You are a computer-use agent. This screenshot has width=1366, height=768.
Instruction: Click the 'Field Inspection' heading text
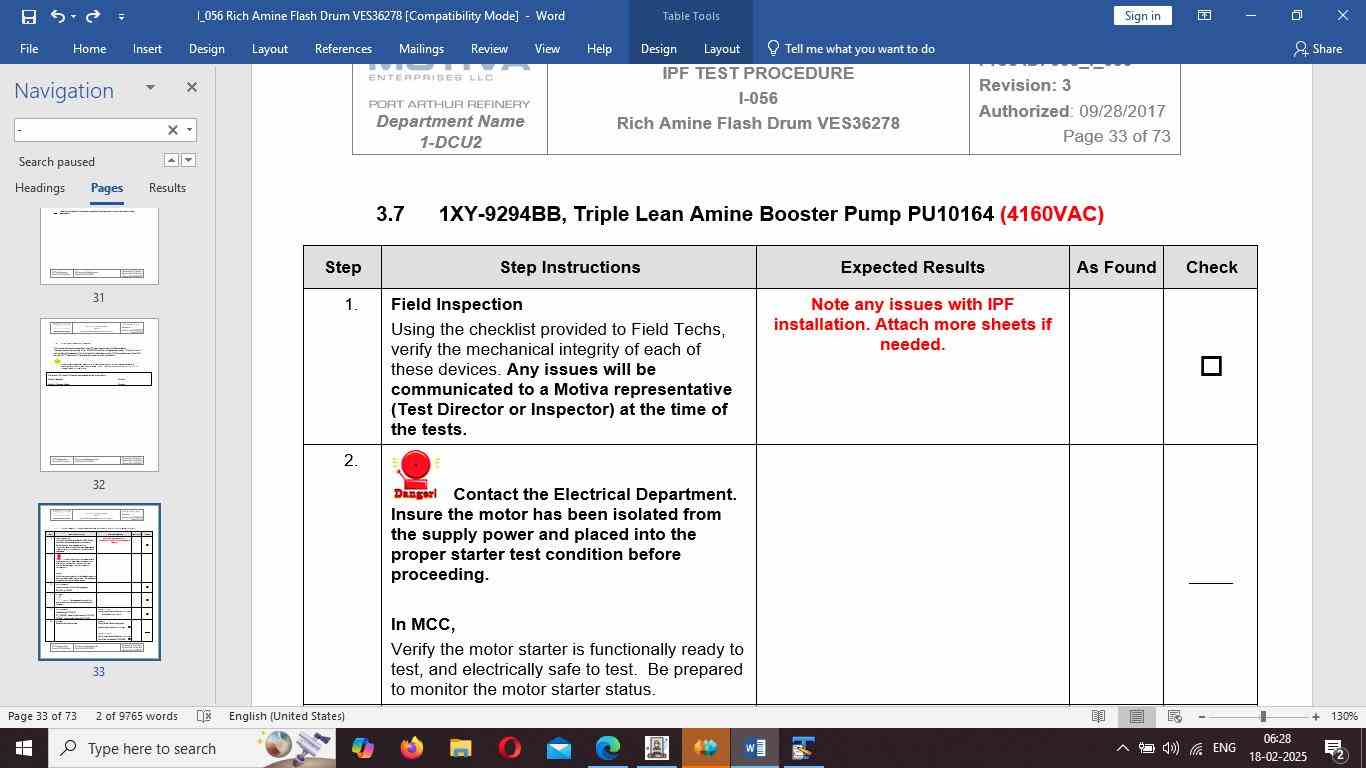click(457, 304)
